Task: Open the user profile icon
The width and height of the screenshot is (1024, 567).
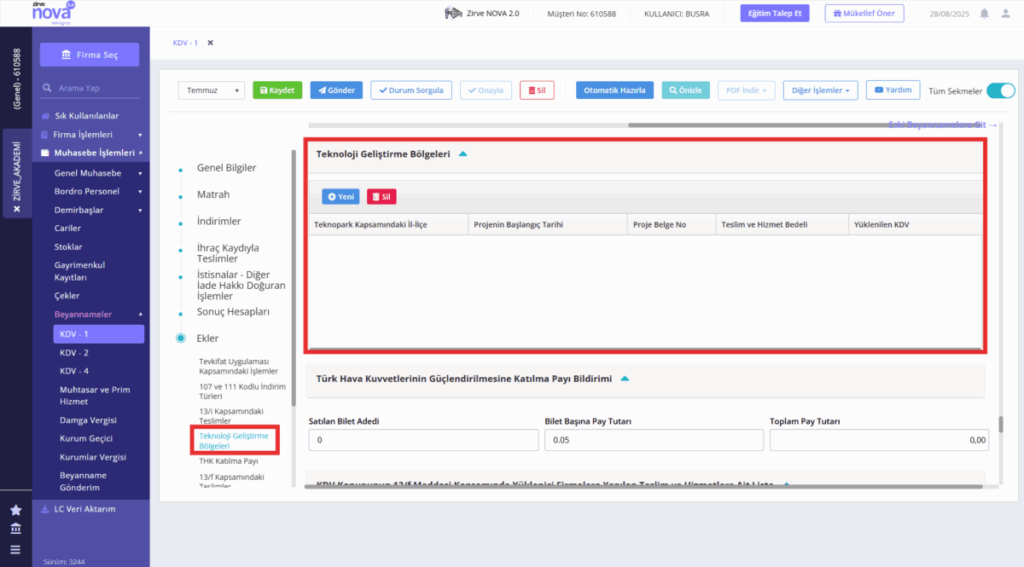Action: pyautogui.click(x=1006, y=14)
